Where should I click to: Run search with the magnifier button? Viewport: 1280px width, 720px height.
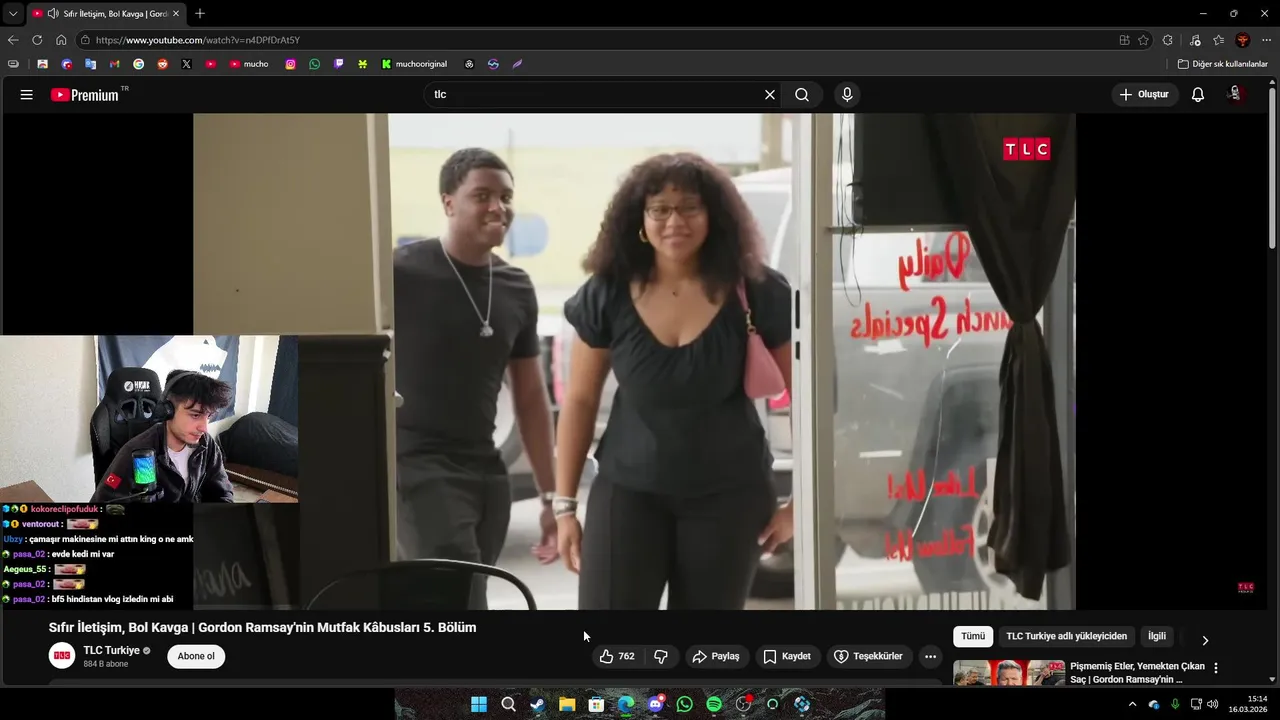tap(802, 95)
